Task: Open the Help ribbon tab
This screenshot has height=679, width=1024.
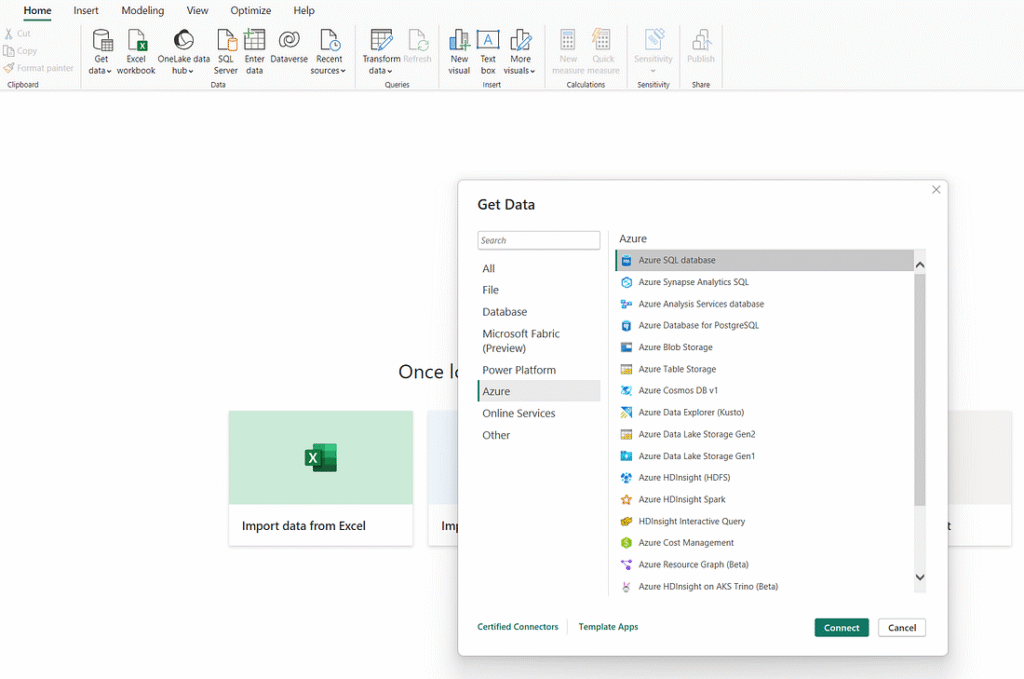Action: click(x=304, y=10)
